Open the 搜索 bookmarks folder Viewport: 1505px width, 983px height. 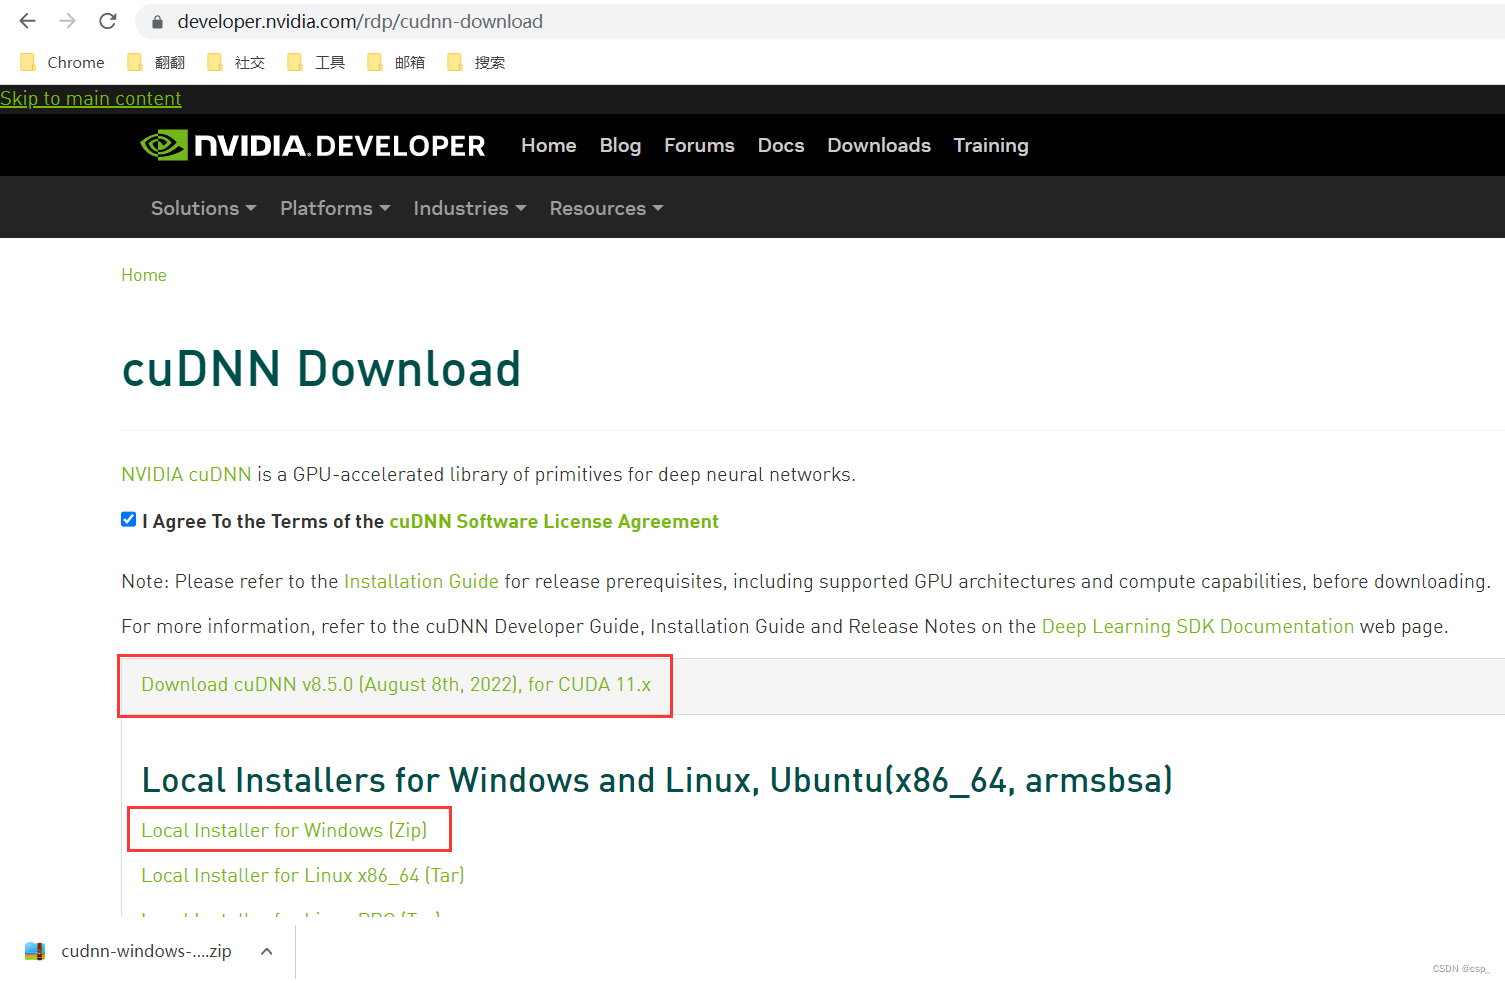point(476,62)
